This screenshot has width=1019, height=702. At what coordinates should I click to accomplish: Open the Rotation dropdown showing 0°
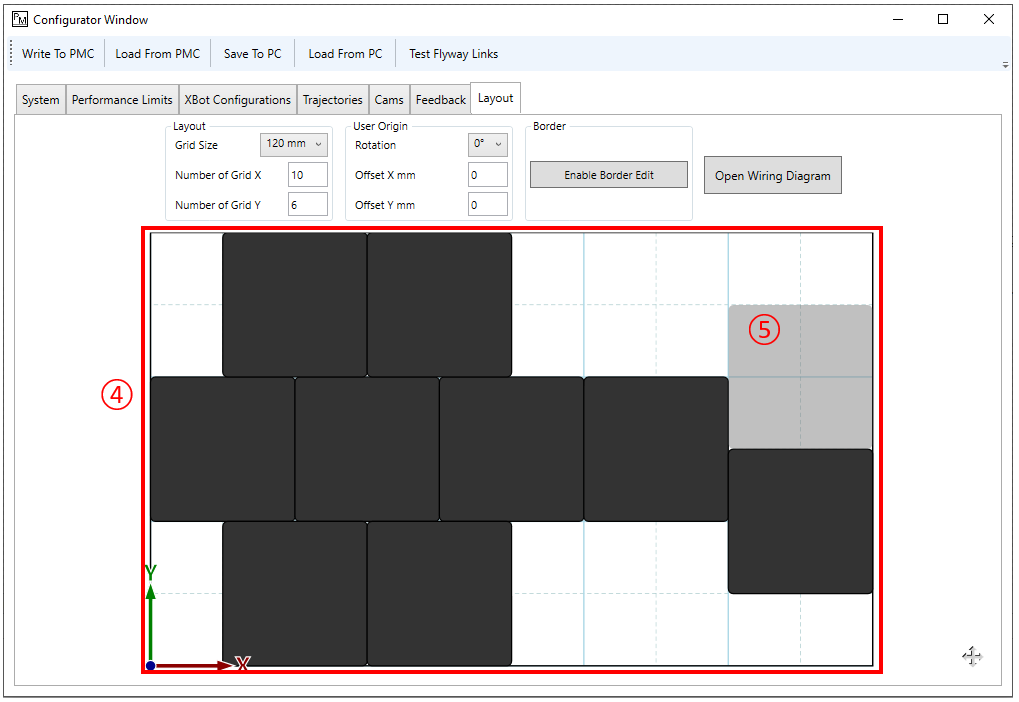487,144
